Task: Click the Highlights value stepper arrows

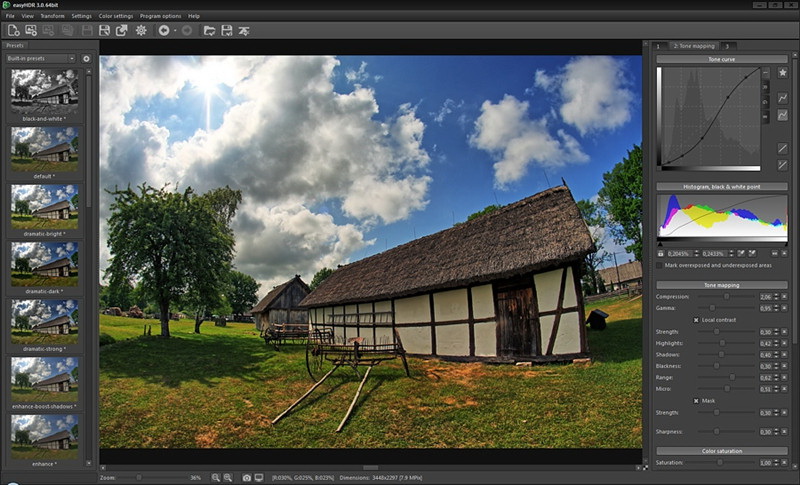Action: point(777,343)
